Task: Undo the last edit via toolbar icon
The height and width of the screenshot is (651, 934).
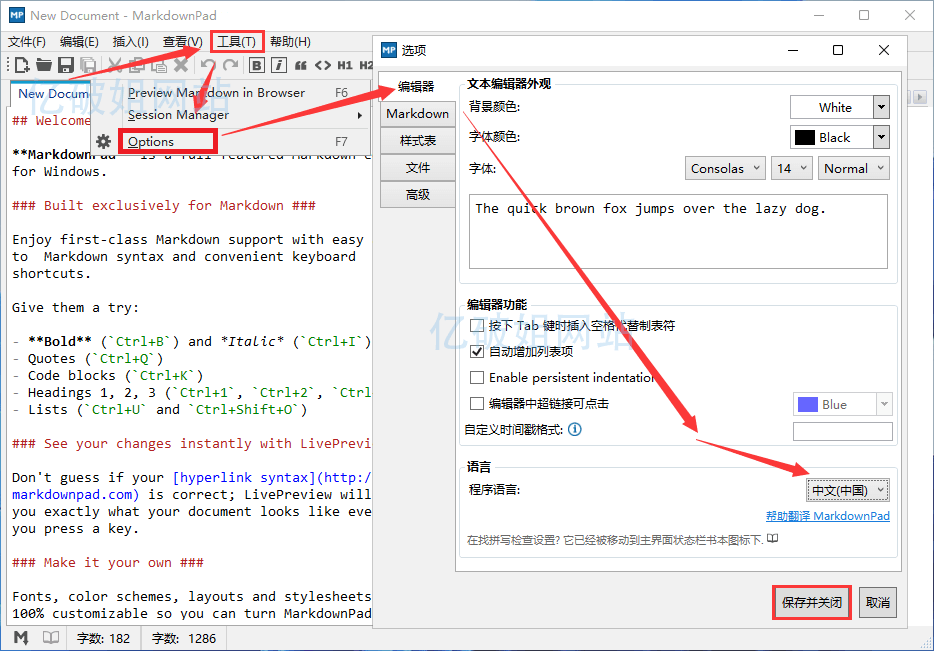Action: point(208,65)
